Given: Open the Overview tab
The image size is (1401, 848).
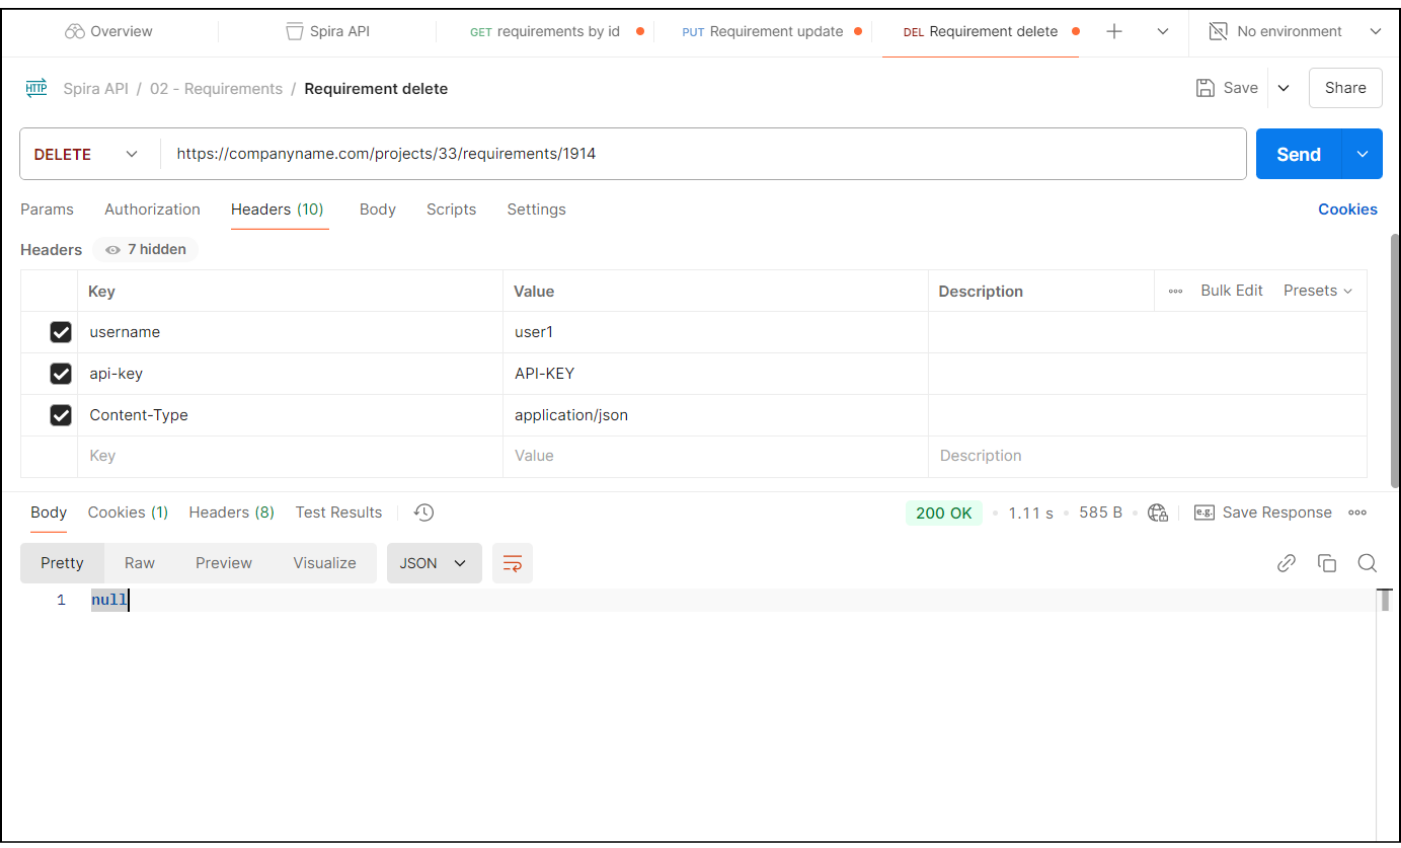Looking at the screenshot, I should pyautogui.click(x=108, y=31).
